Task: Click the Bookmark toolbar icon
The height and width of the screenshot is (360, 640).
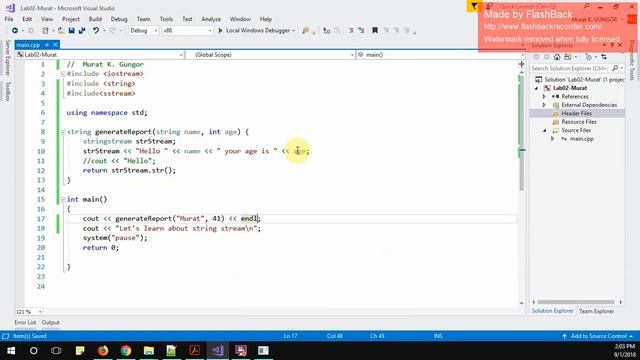Action: (375, 31)
